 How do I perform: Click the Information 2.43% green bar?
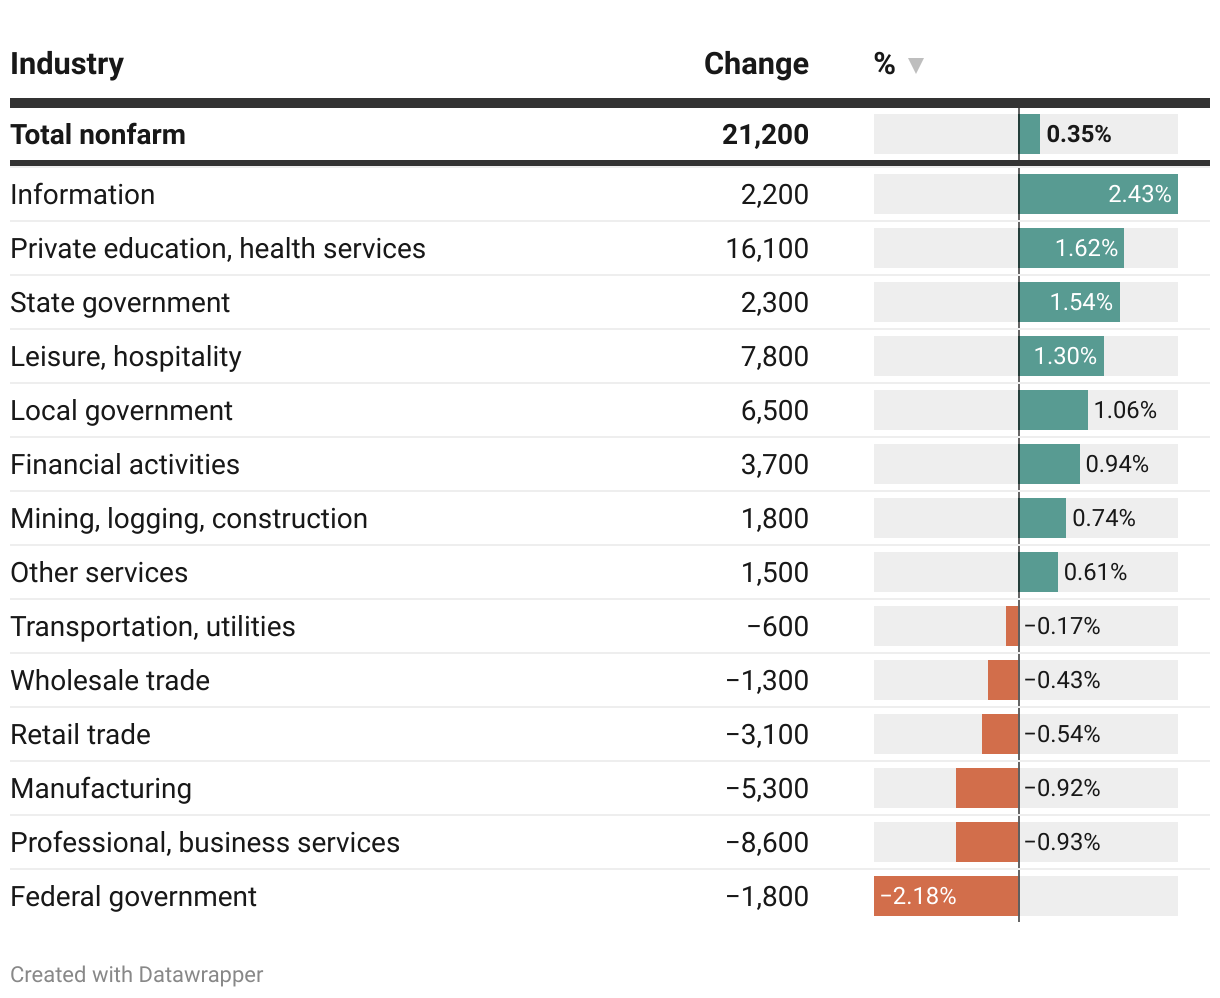click(1097, 194)
